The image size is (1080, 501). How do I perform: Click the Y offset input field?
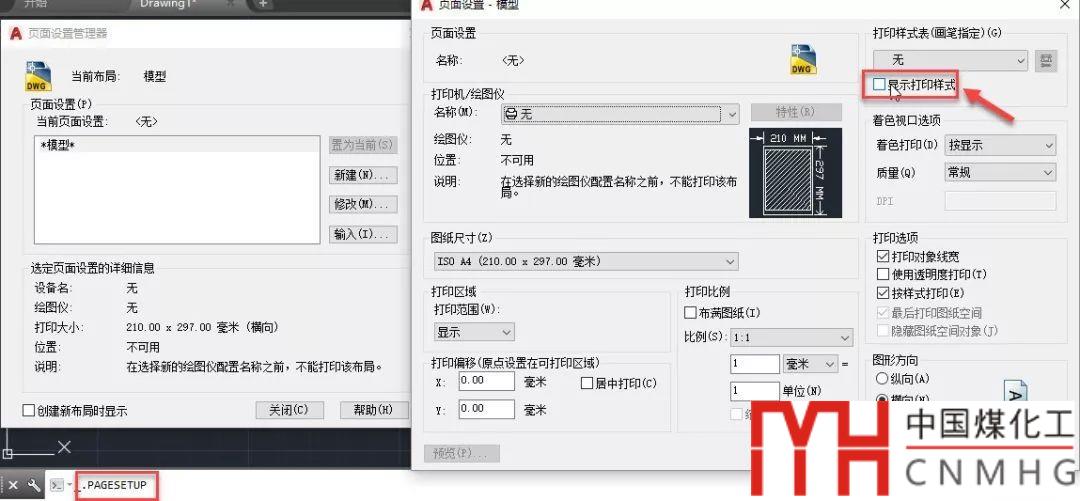pyautogui.click(x=486, y=409)
